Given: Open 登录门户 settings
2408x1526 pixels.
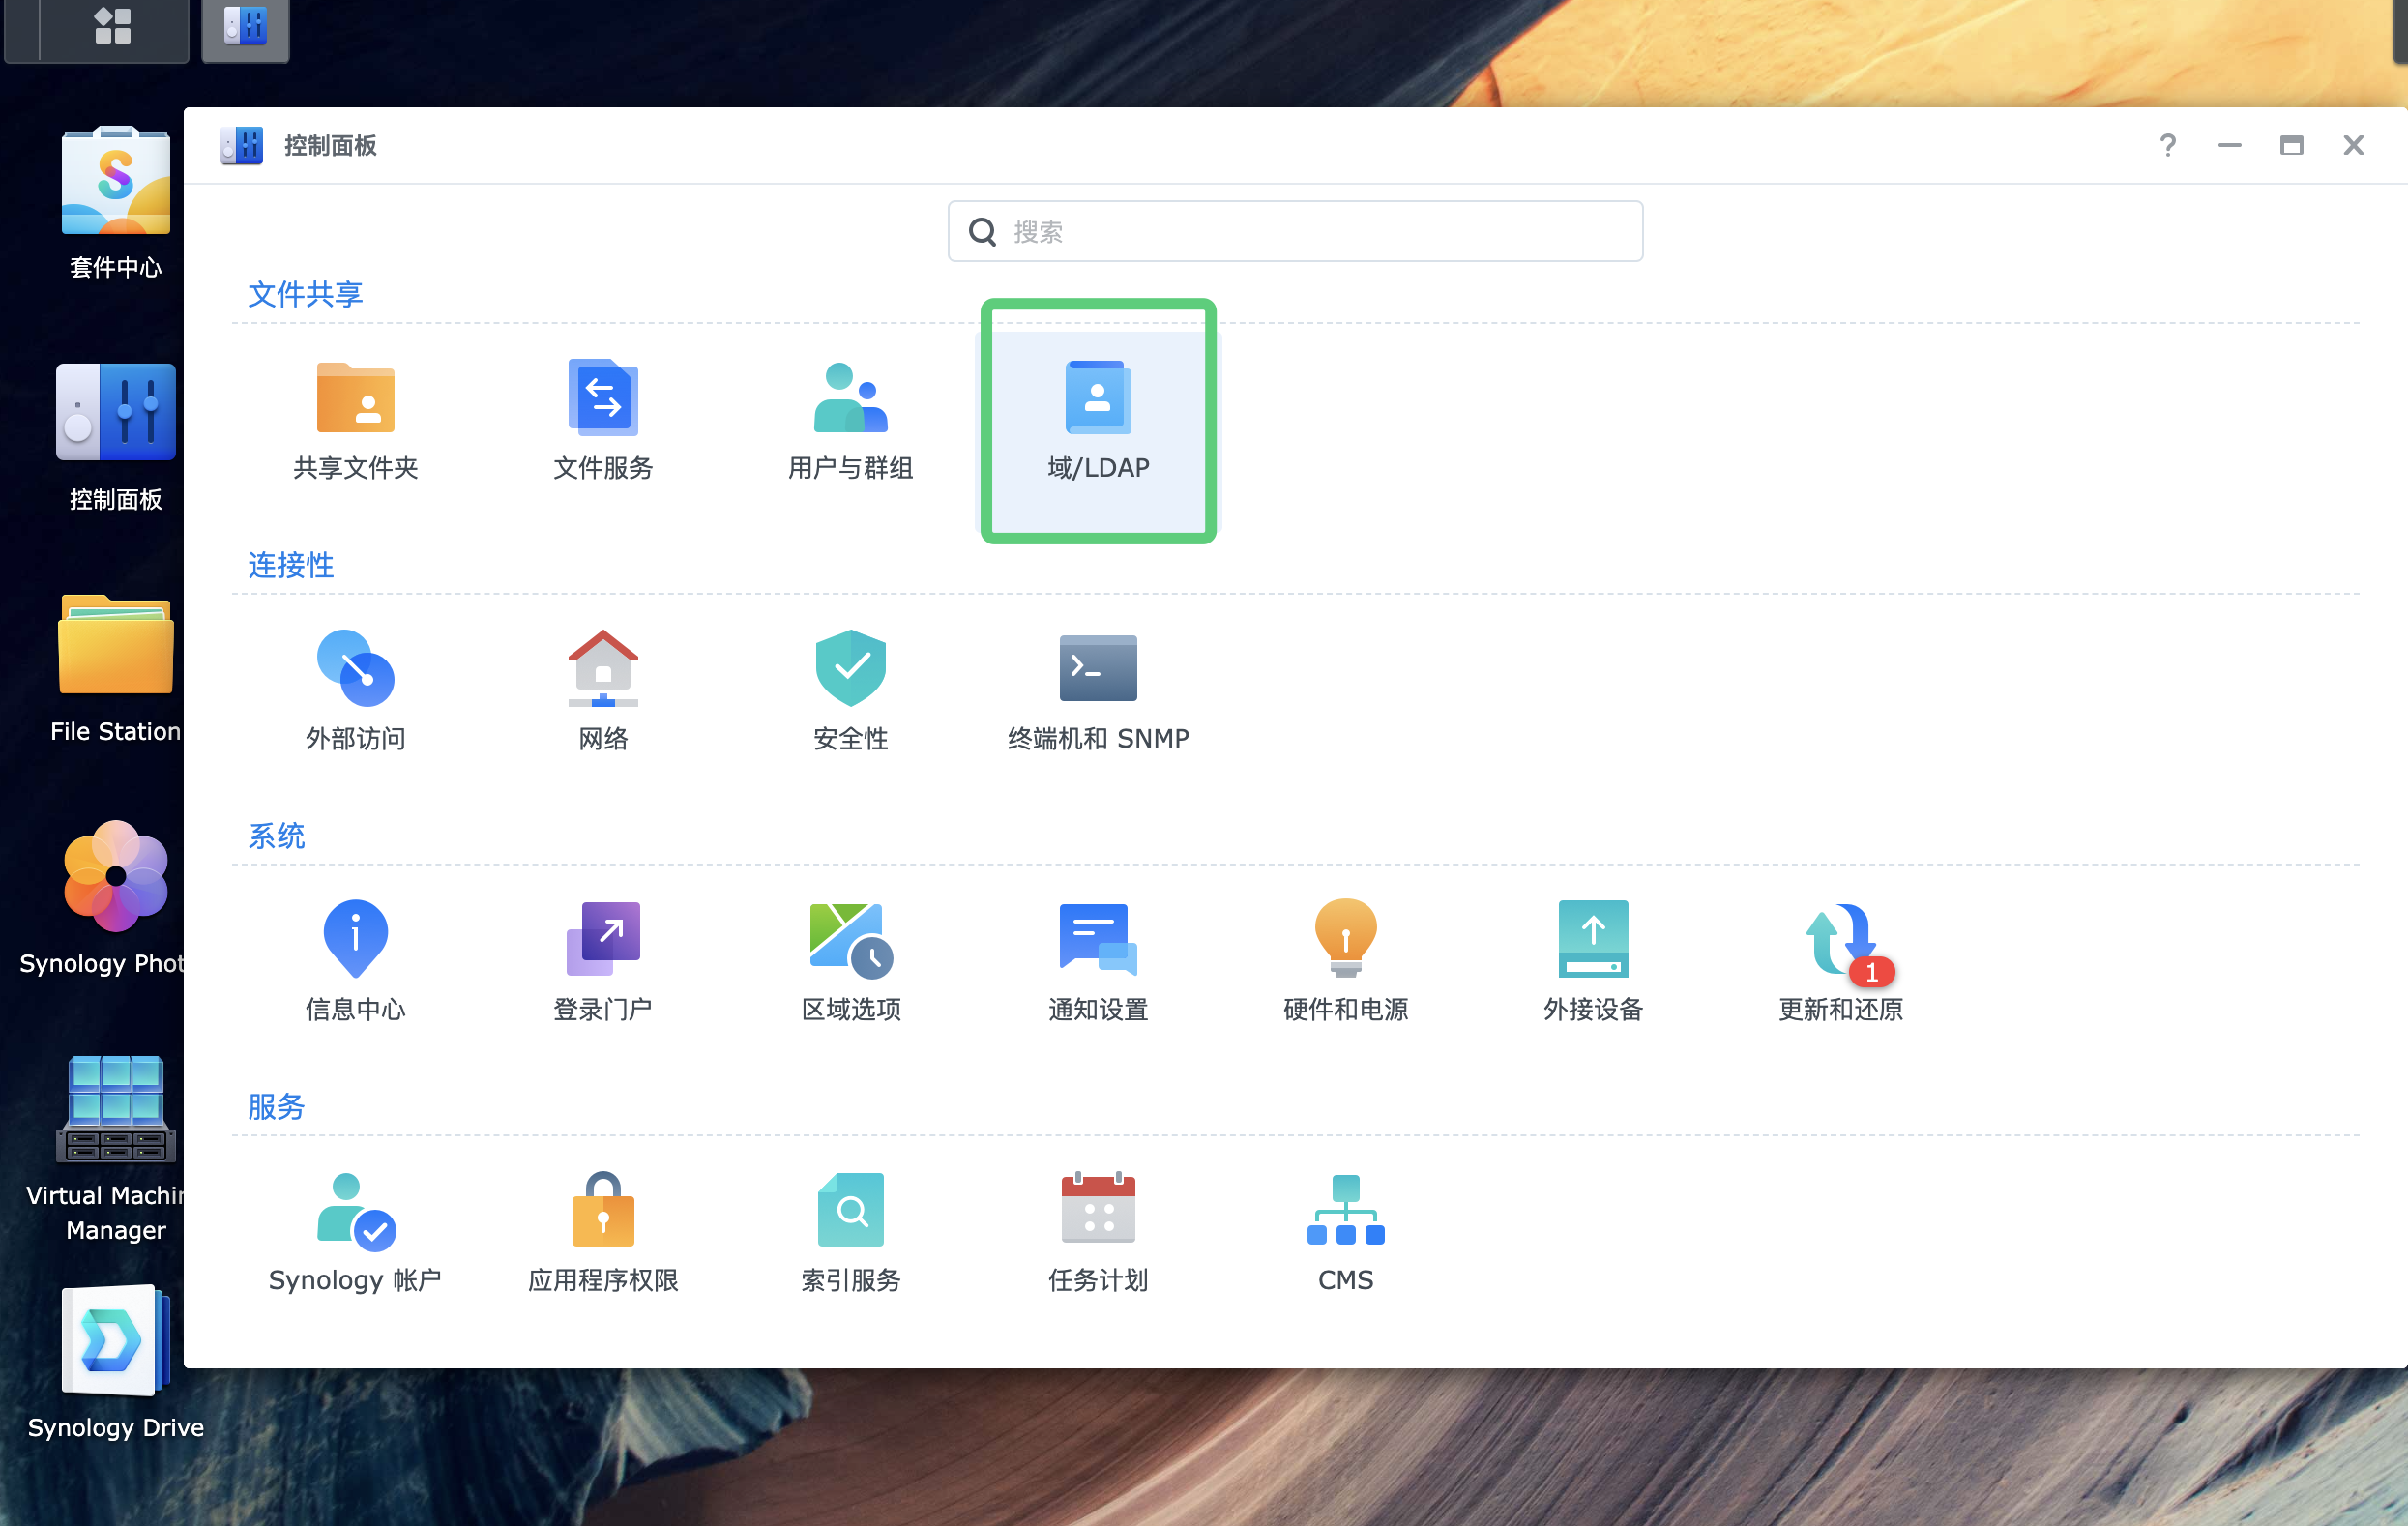Looking at the screenshot, I should click(x=602, y=960).
